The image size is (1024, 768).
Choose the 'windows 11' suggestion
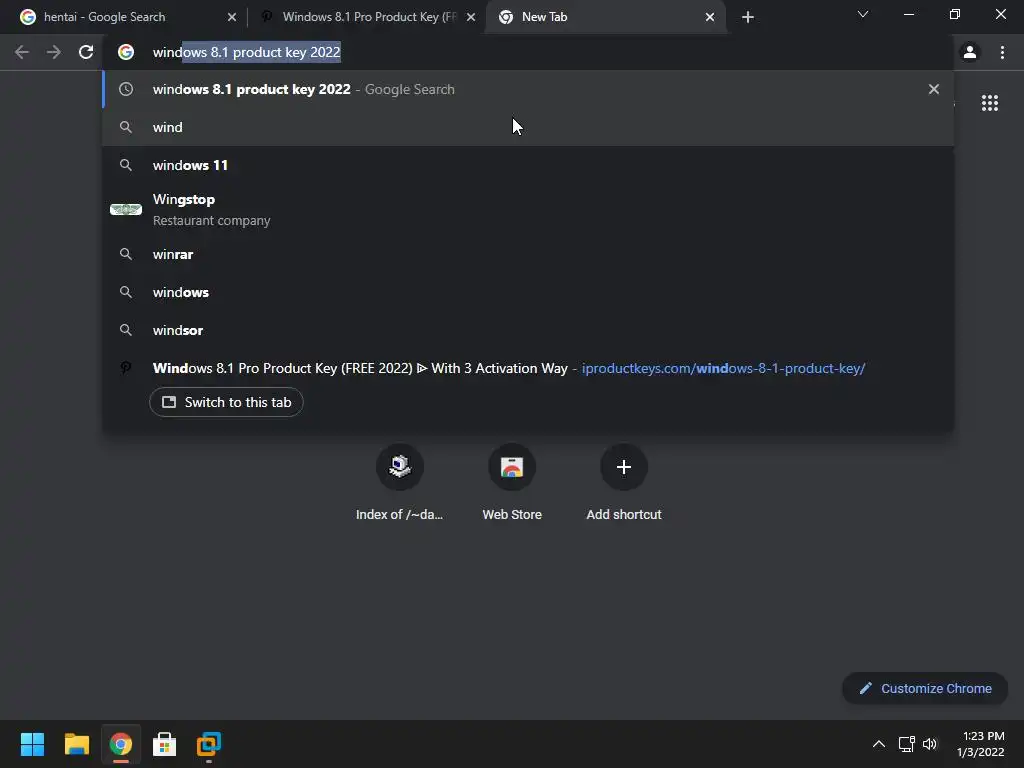(528, 165)
